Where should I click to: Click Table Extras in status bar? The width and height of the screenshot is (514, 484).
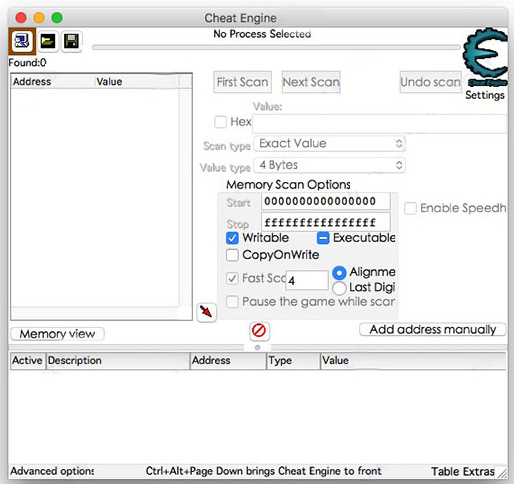(463, 471)
